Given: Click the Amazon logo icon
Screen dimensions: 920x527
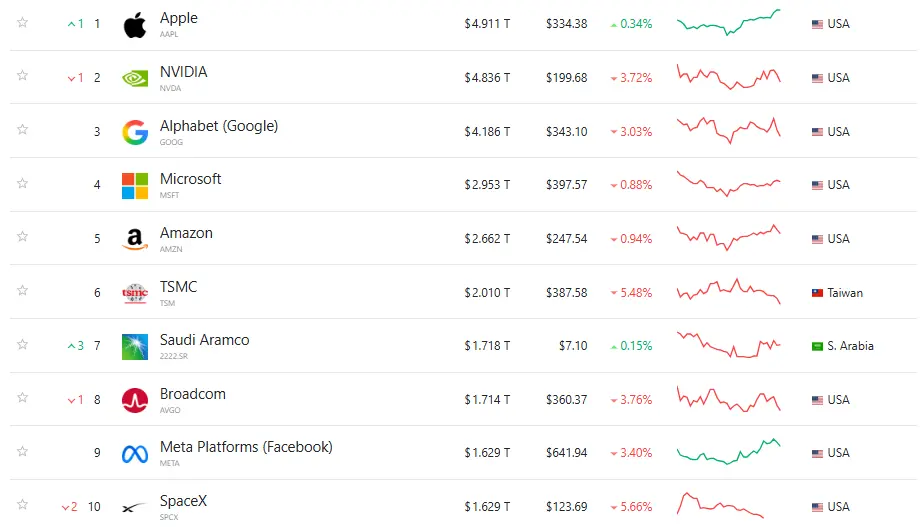Looking at the screenshot, I should (x=135, y=239).
